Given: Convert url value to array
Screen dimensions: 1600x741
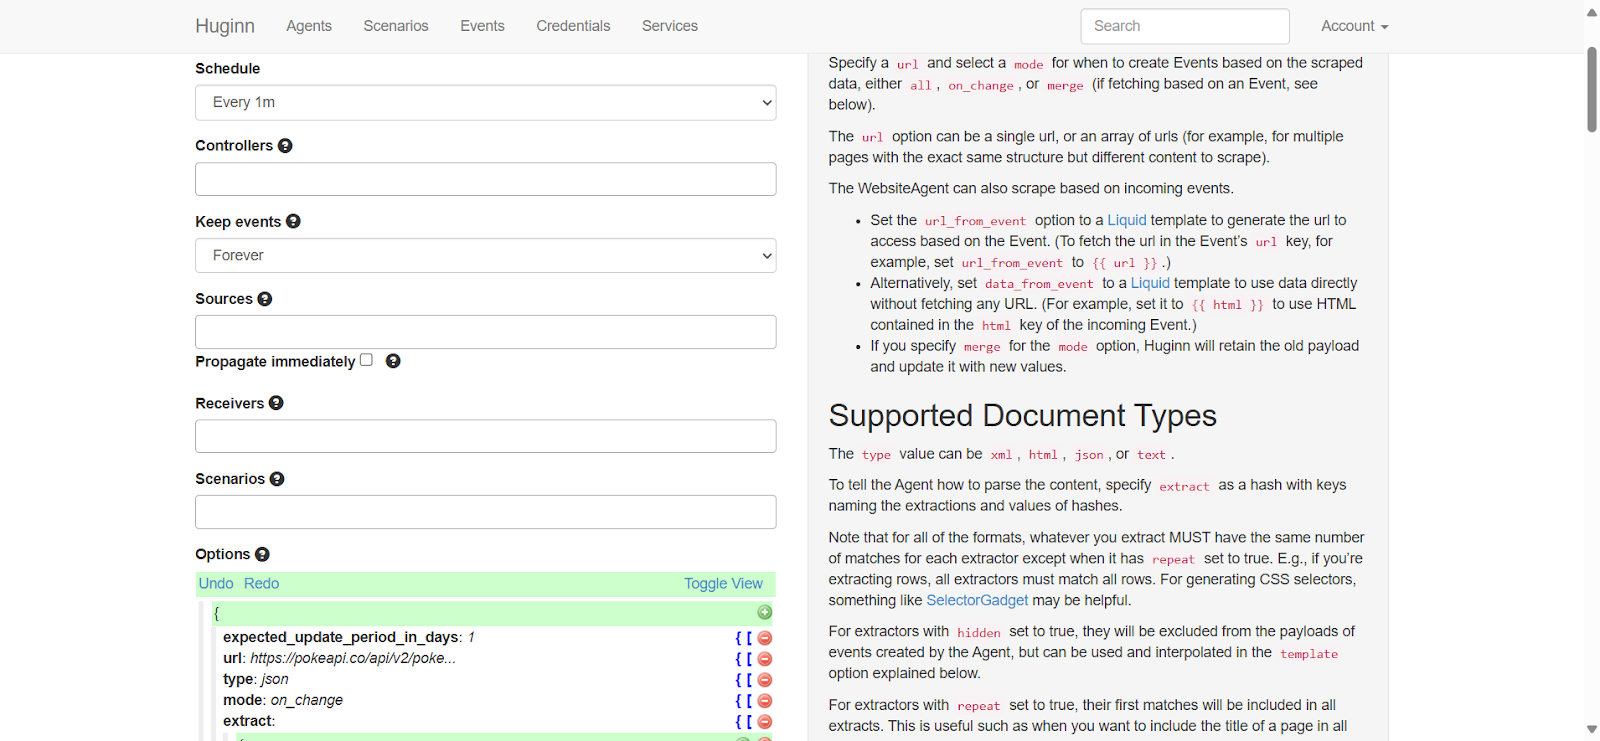Looking at the screenshot, I should [749, 659].
